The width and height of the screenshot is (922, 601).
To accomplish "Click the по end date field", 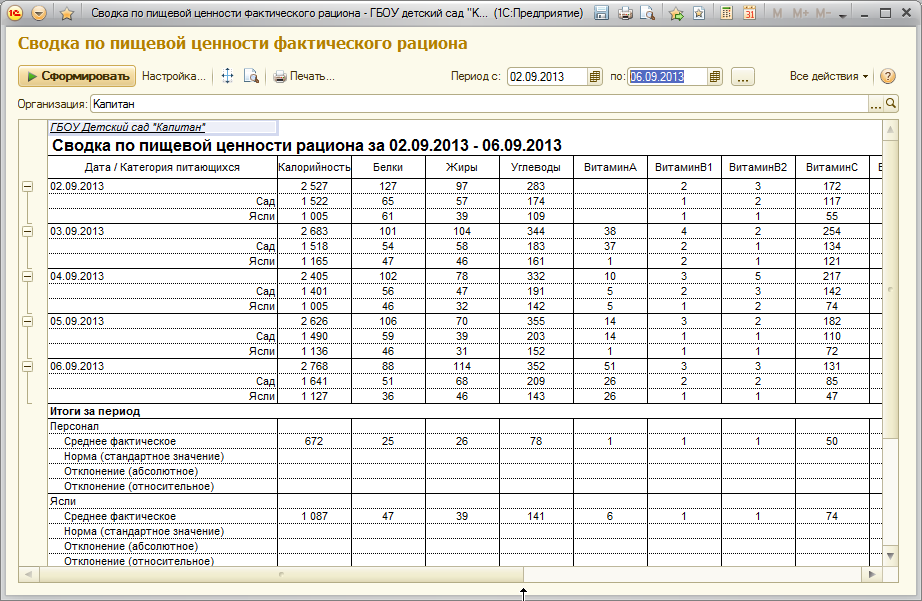I will pyautogui.click(x=667, y=76).
